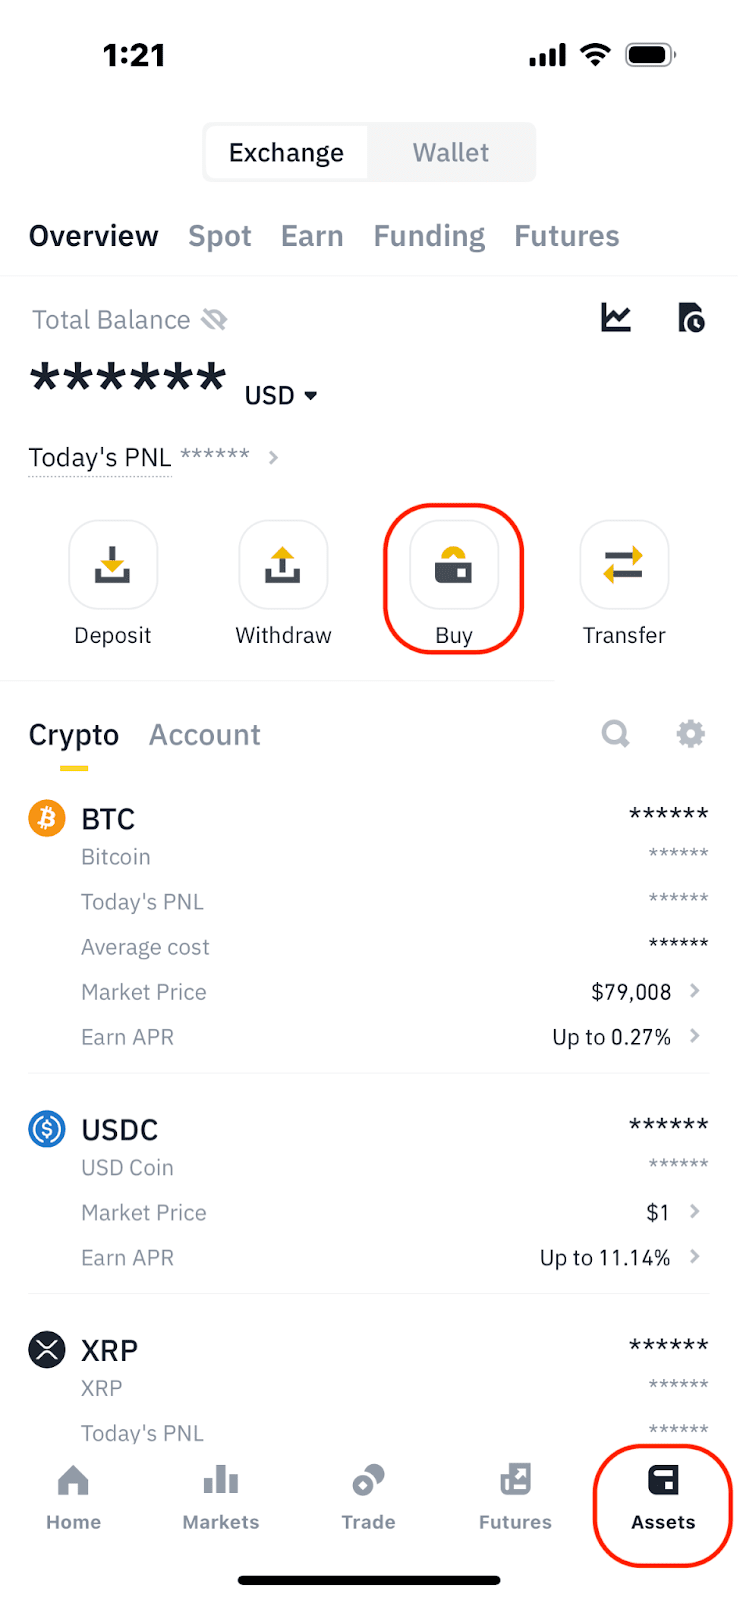Toggle Total Balance visibility eye
The image size is (738, 1600).
(214, 320)
